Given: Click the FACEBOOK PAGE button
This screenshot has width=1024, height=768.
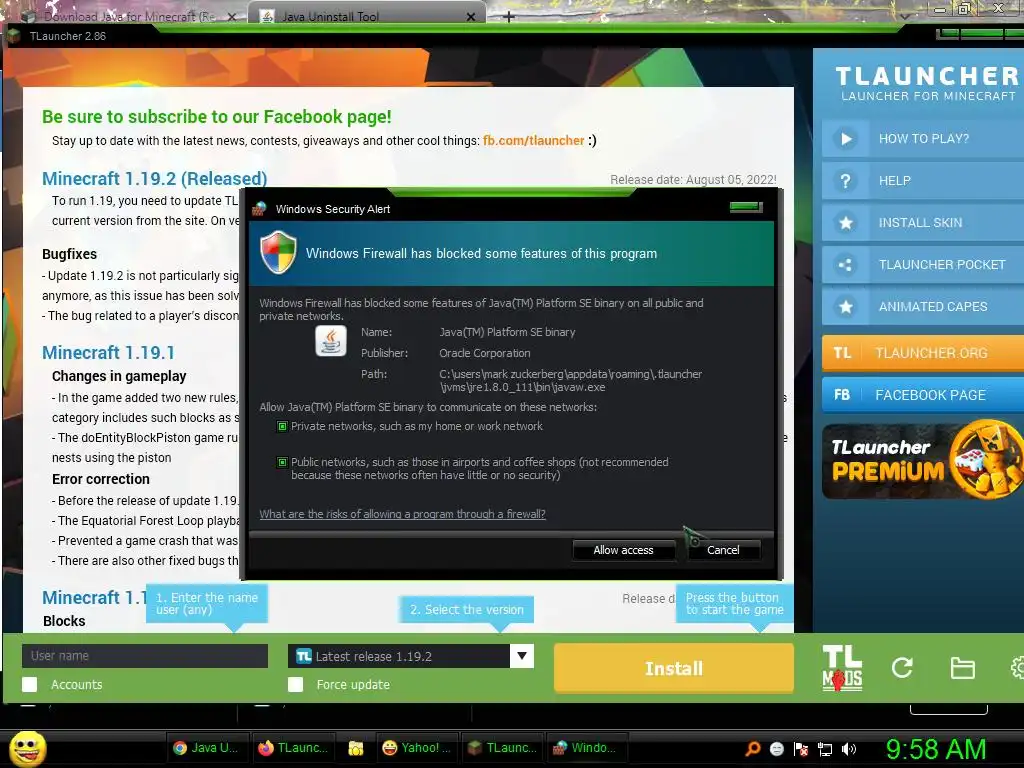Looking at the screenshot, I should click(x=923, y=394).
